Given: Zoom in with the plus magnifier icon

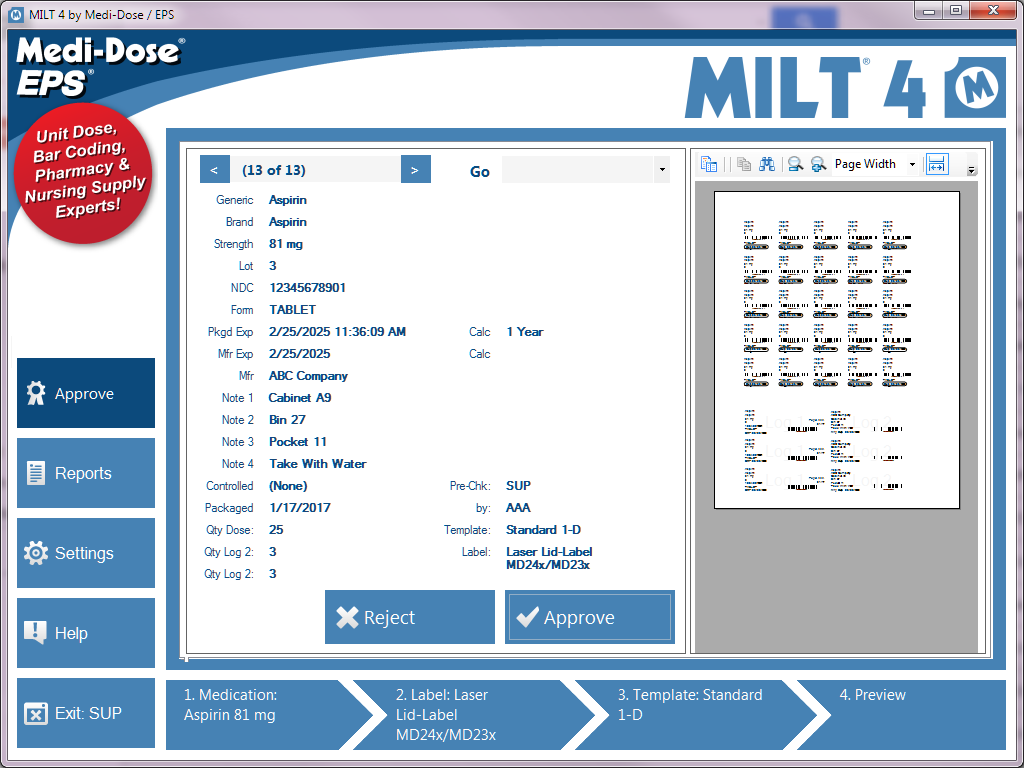Looking at the screenshot, I should (x=818, y=164).
